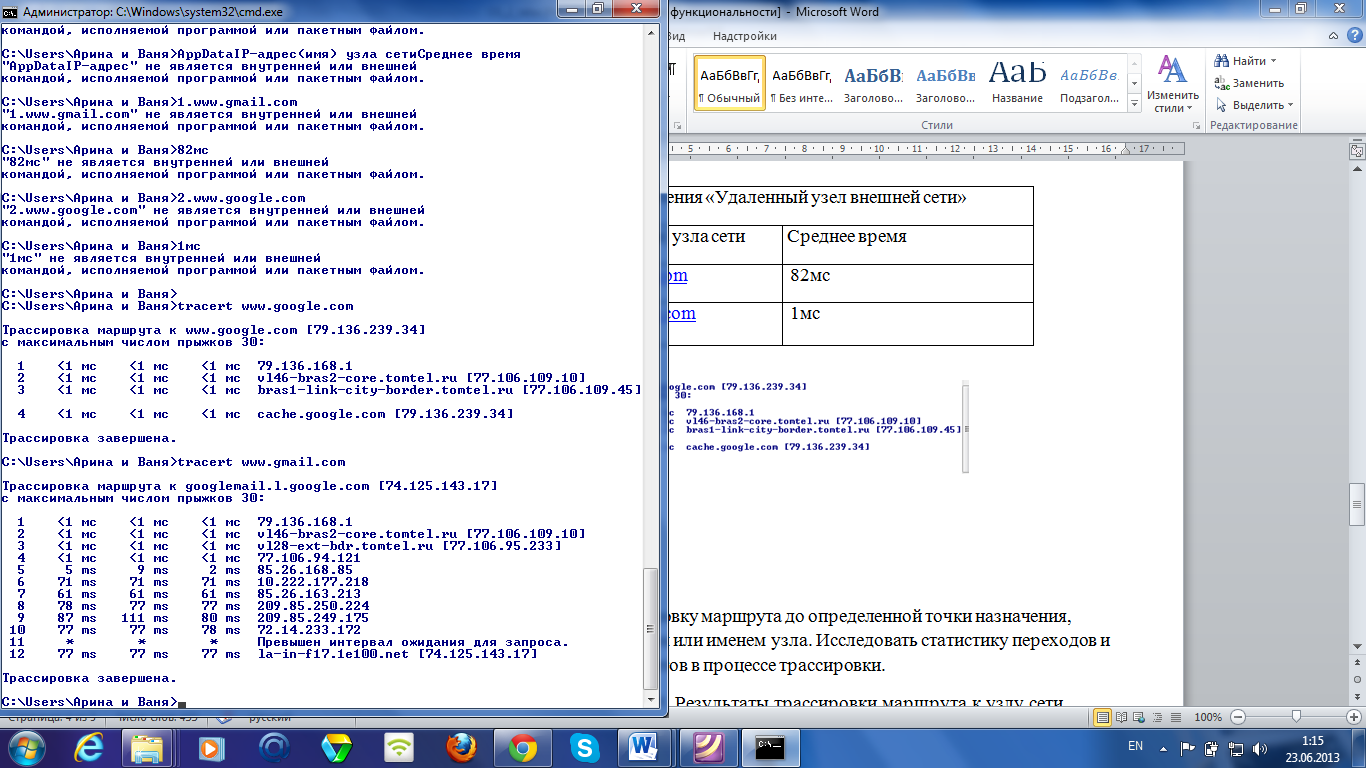The image size is (1366, 768).
Task: Switch to Print Layout view
Action: pyautogui.click(x=1103, y=717)
